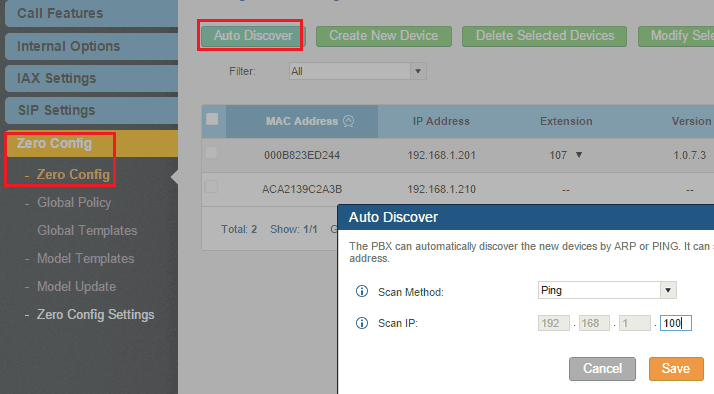The image size is (714, 394).
Task: Sort by MAC Address arrow icon
Action: point(348,121)
